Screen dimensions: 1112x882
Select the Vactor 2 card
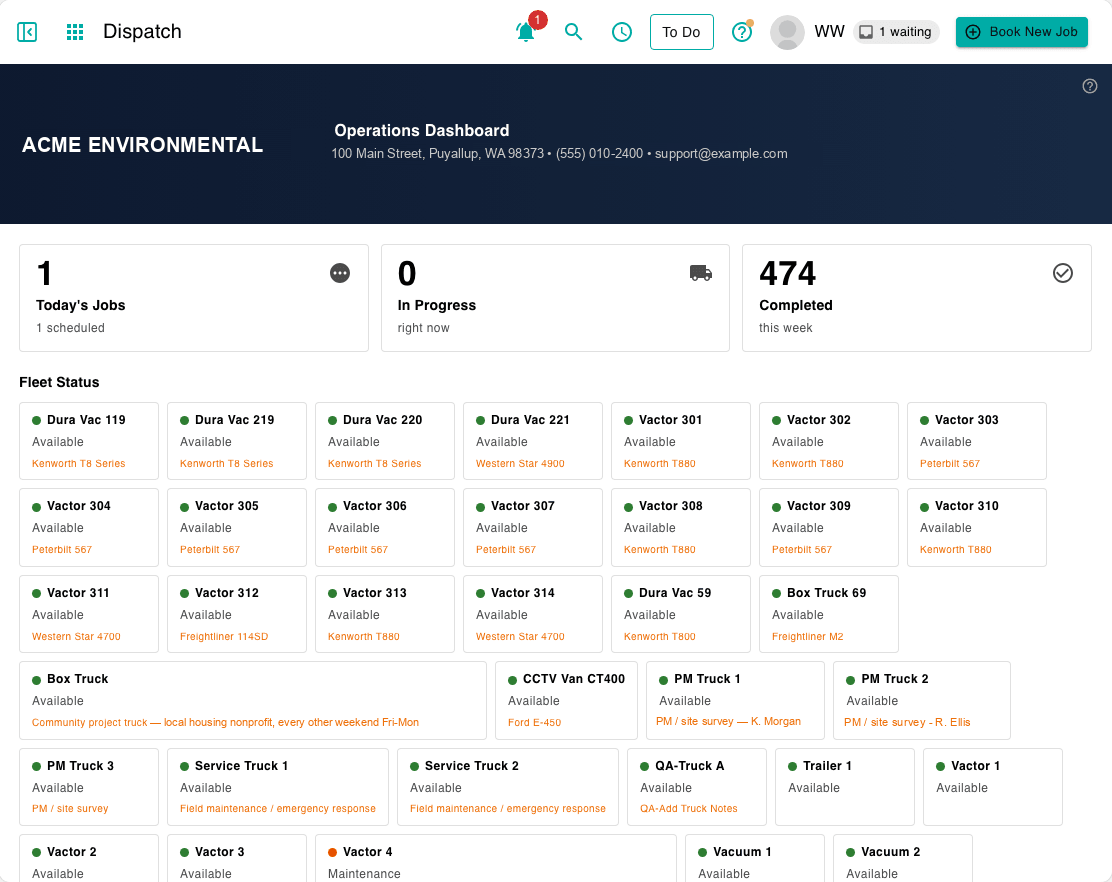point(89,859)
